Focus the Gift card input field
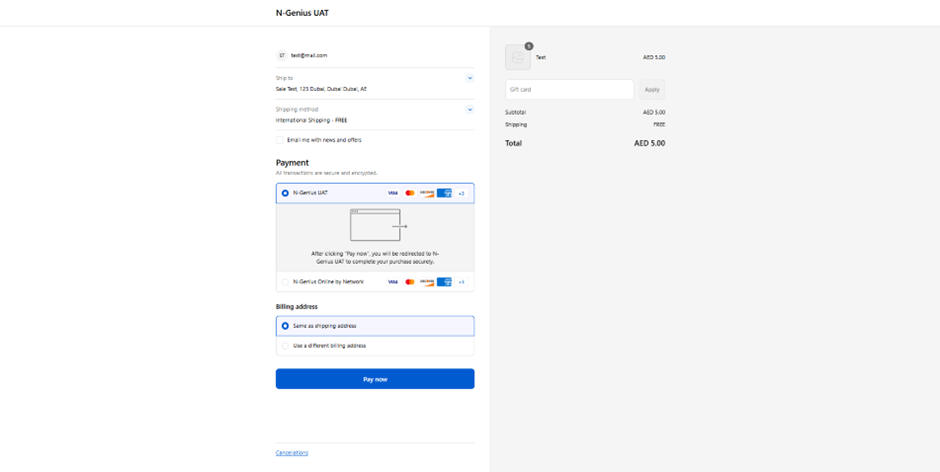This screenshot has height=472, width=940. 570,89
